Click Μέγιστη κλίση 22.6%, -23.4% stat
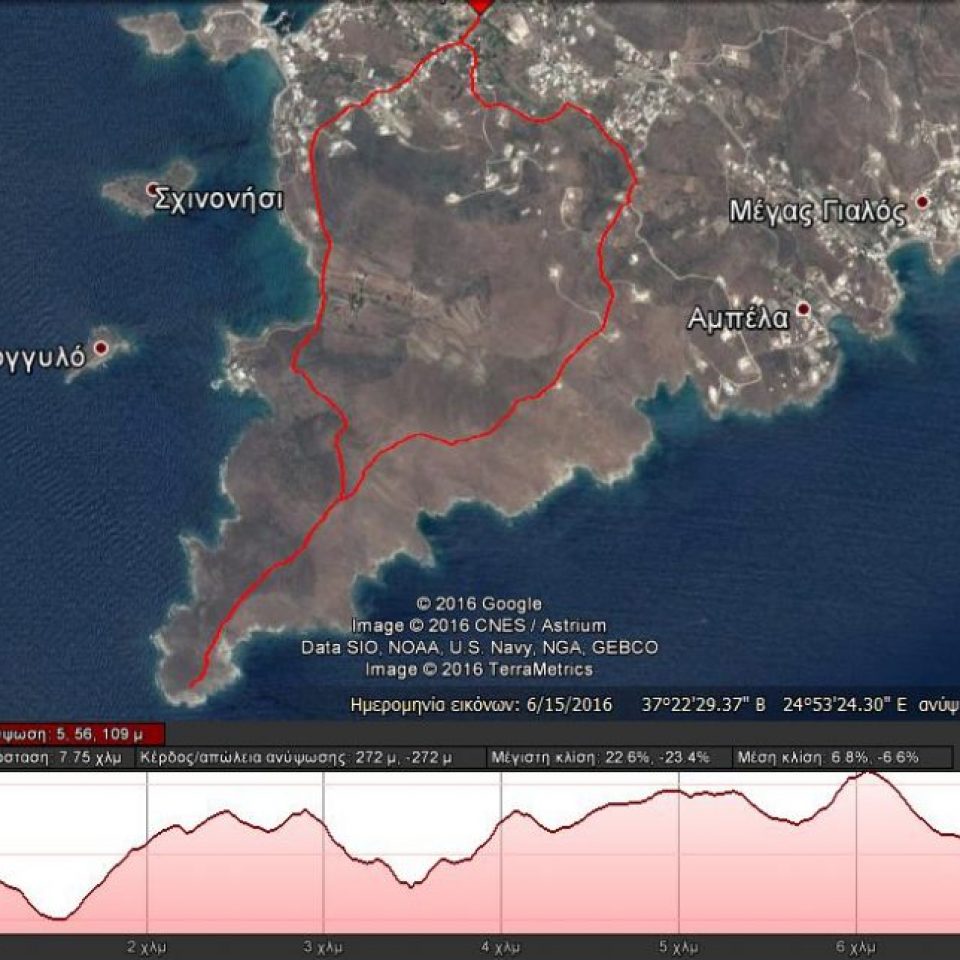 click(x=600, y=758)
